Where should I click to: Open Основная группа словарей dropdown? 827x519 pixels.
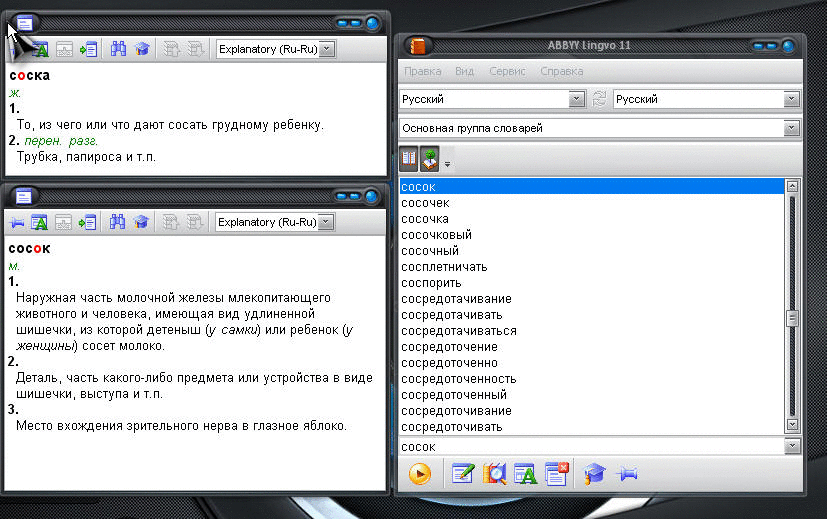[791, 128]
